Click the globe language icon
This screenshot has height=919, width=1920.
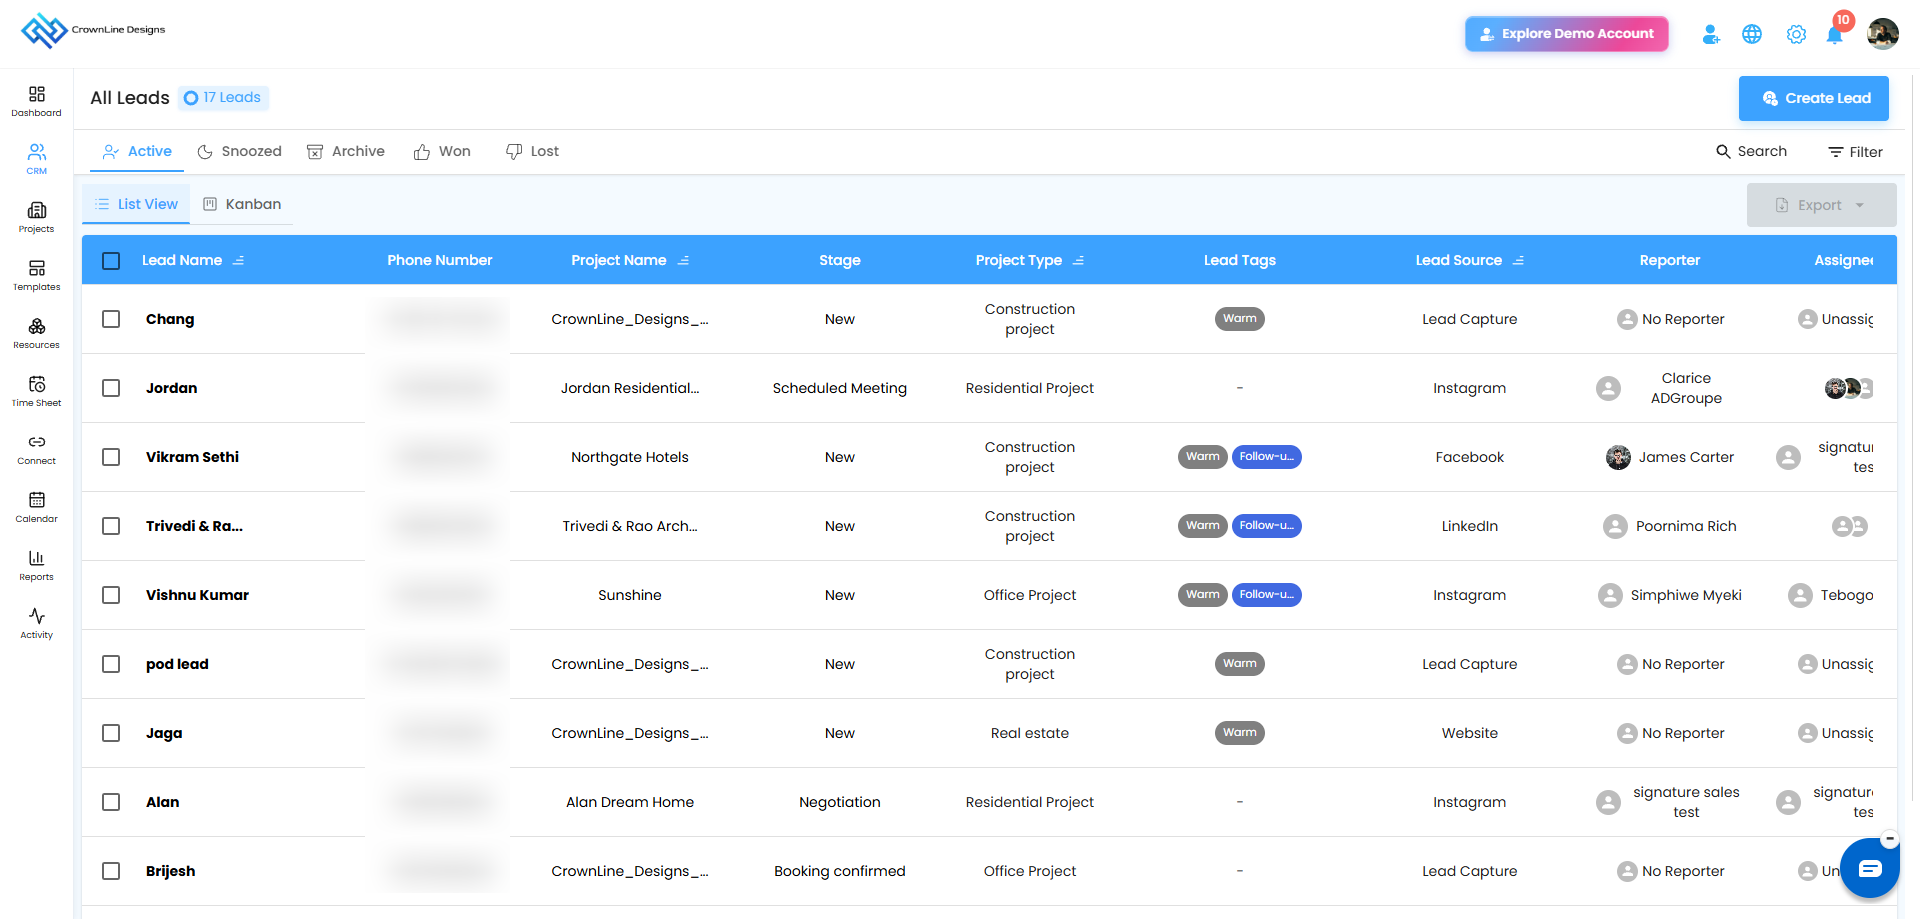point(1752,34)
